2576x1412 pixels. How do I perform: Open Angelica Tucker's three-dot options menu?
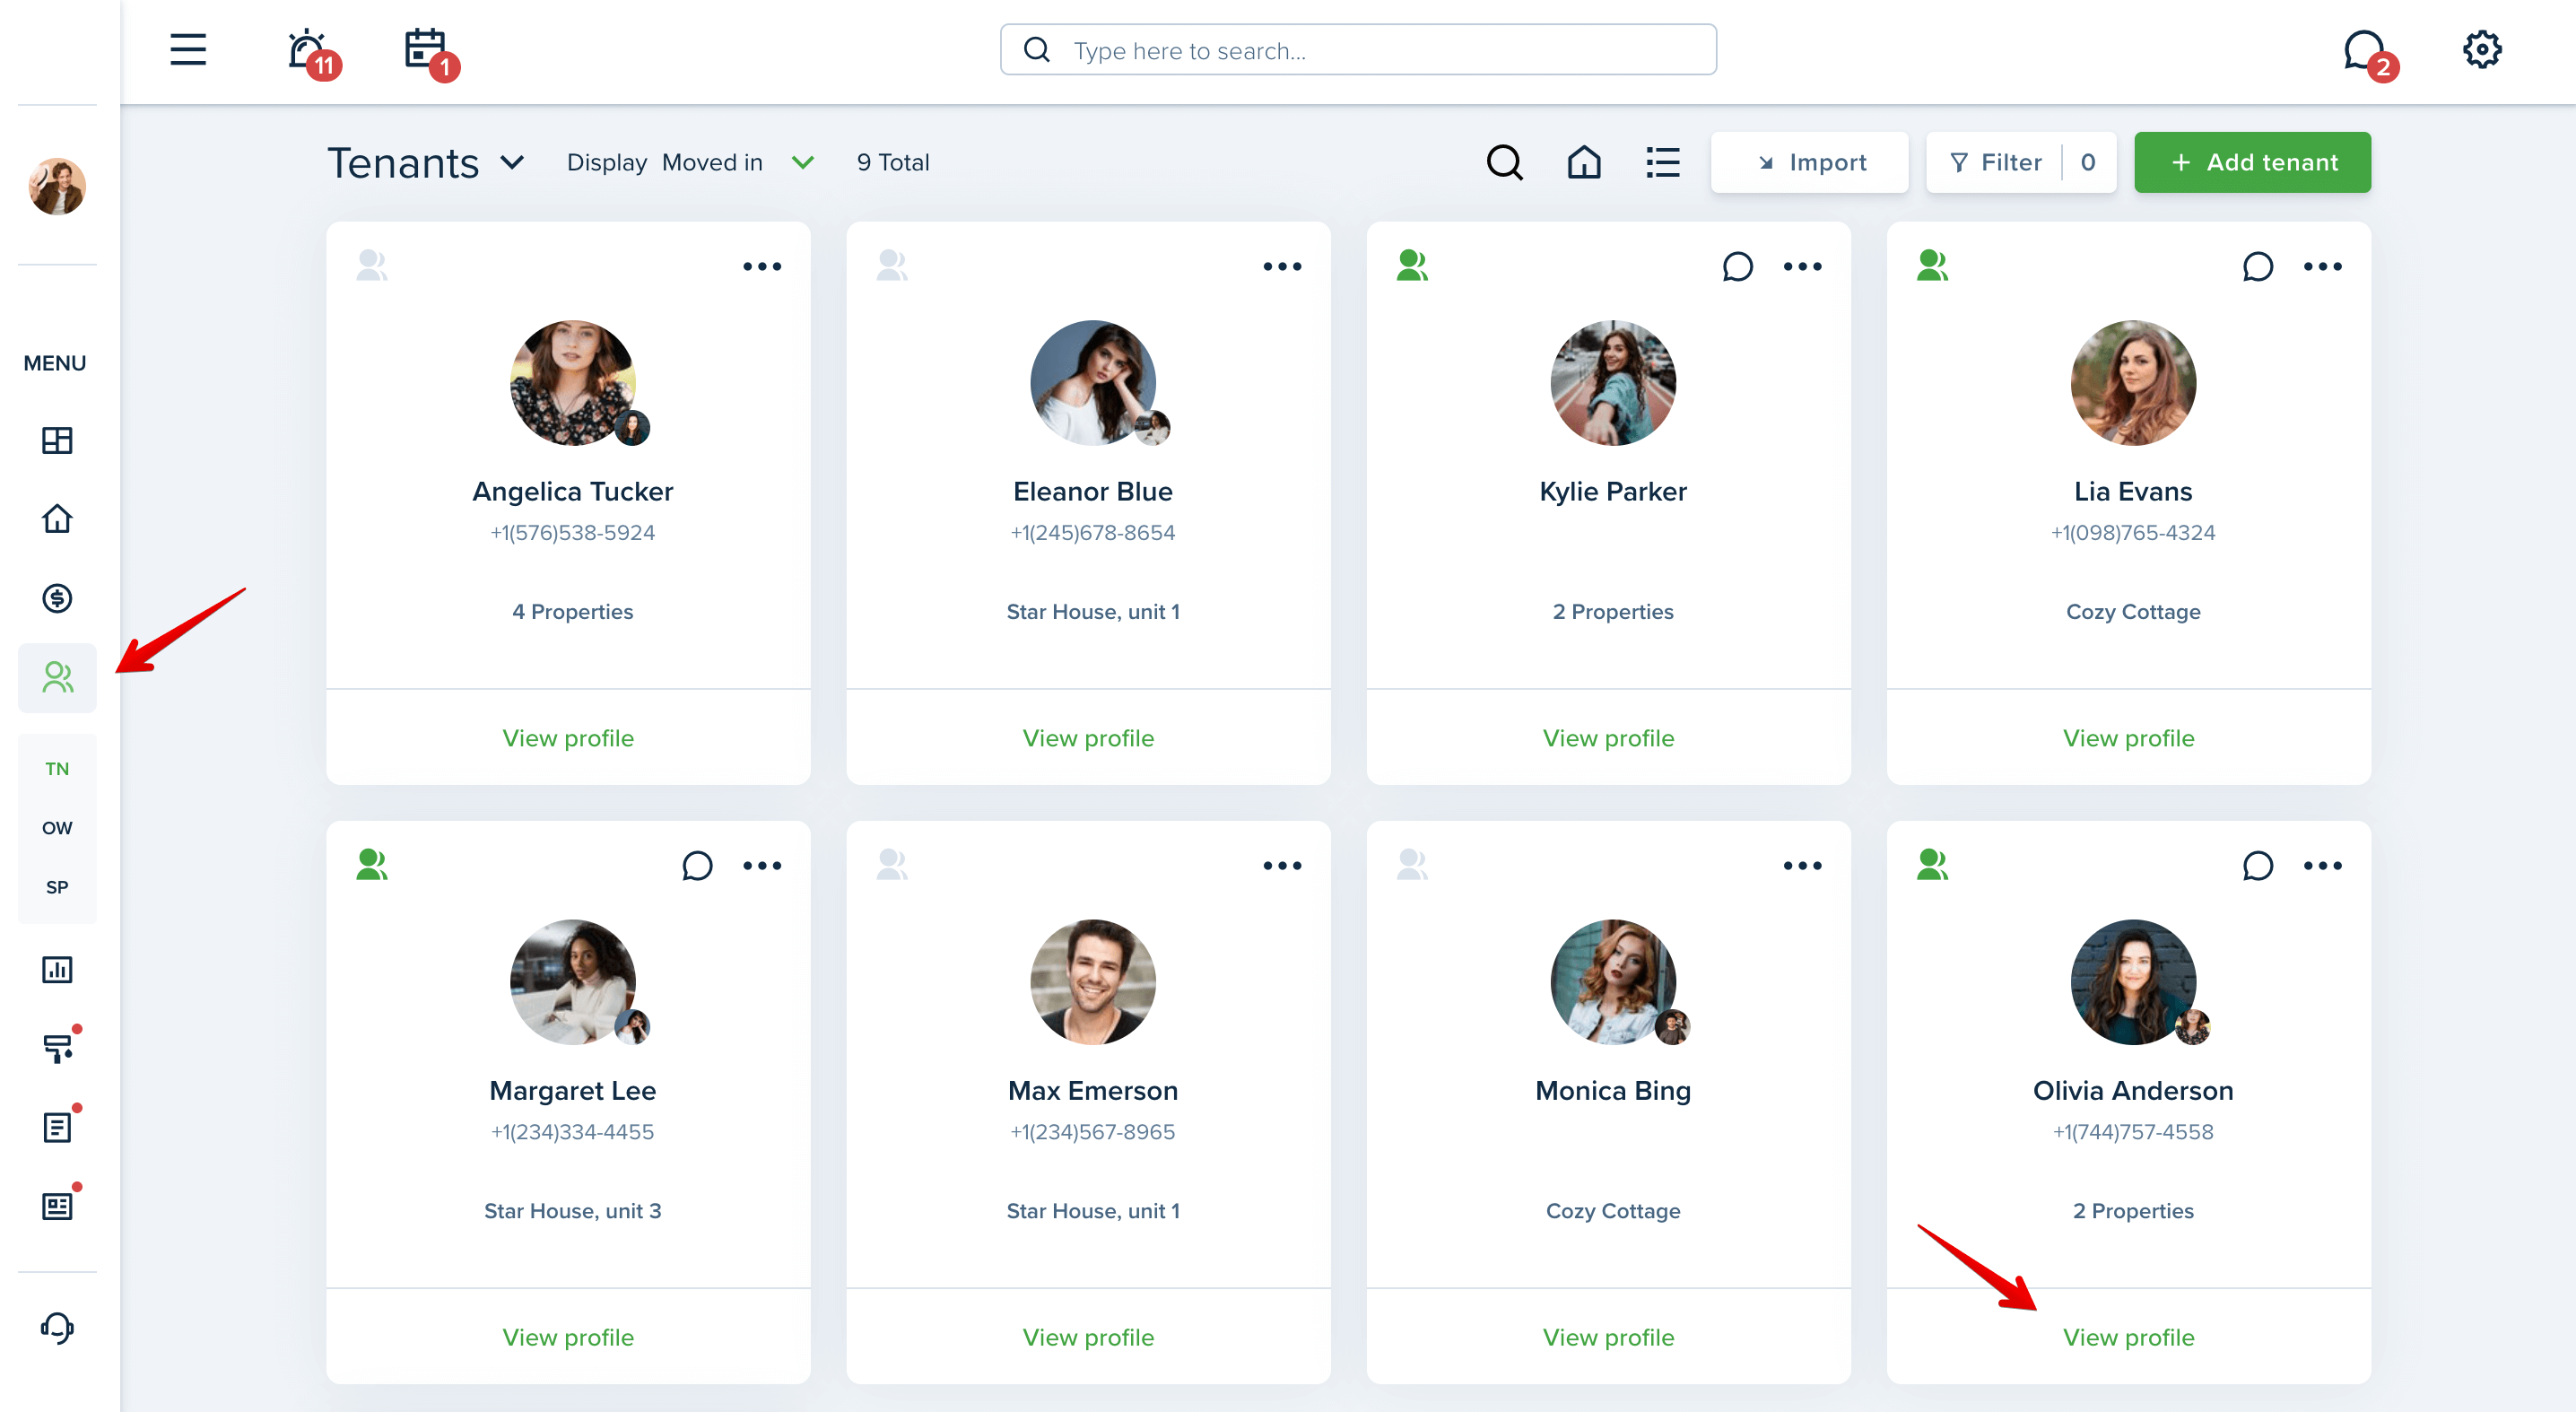[761, 266]
